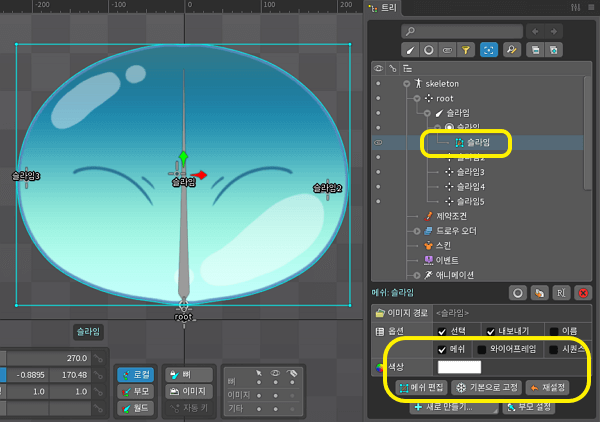Click the 기본으로 고정 button

point(487,388)
